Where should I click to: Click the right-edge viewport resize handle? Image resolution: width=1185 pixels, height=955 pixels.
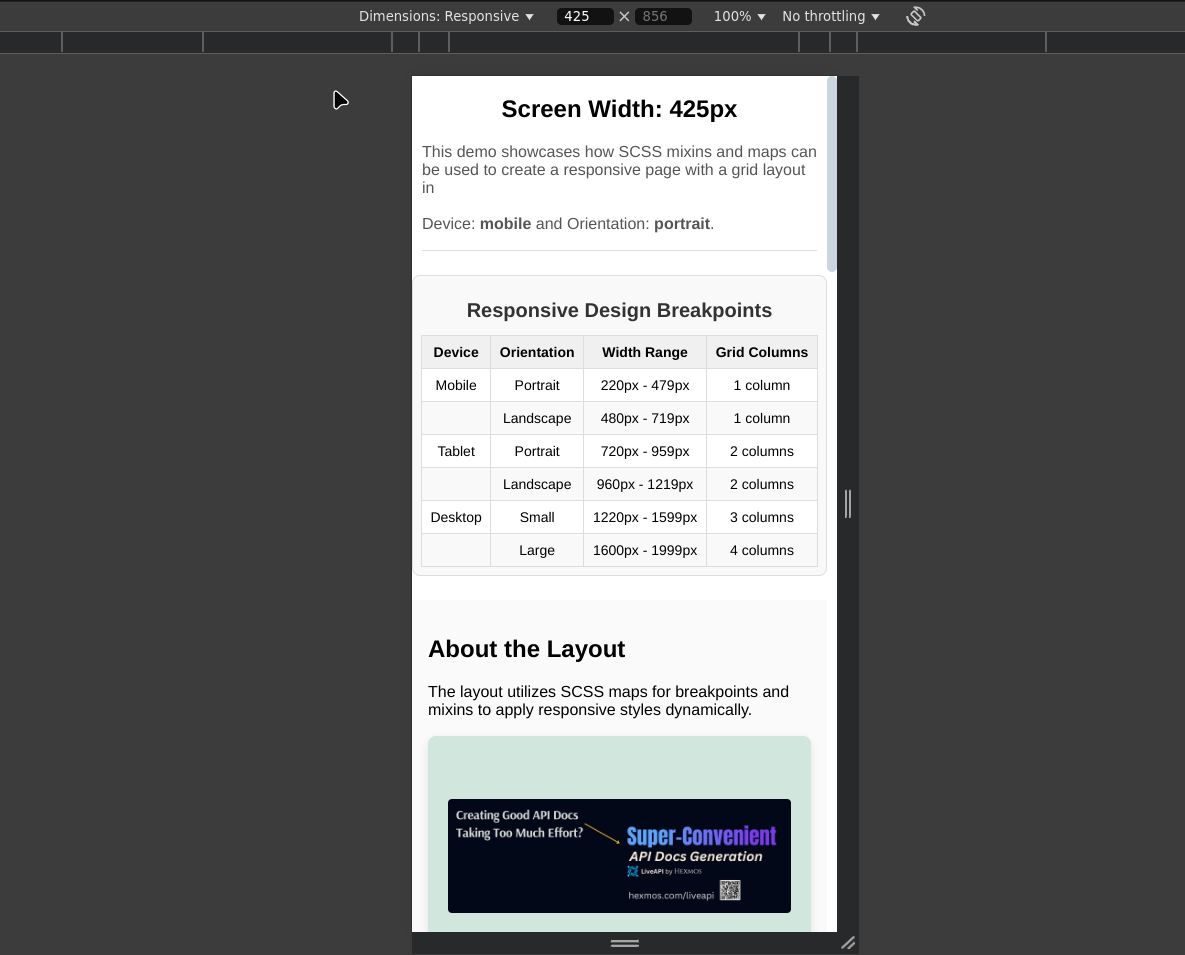coord(848,504)
